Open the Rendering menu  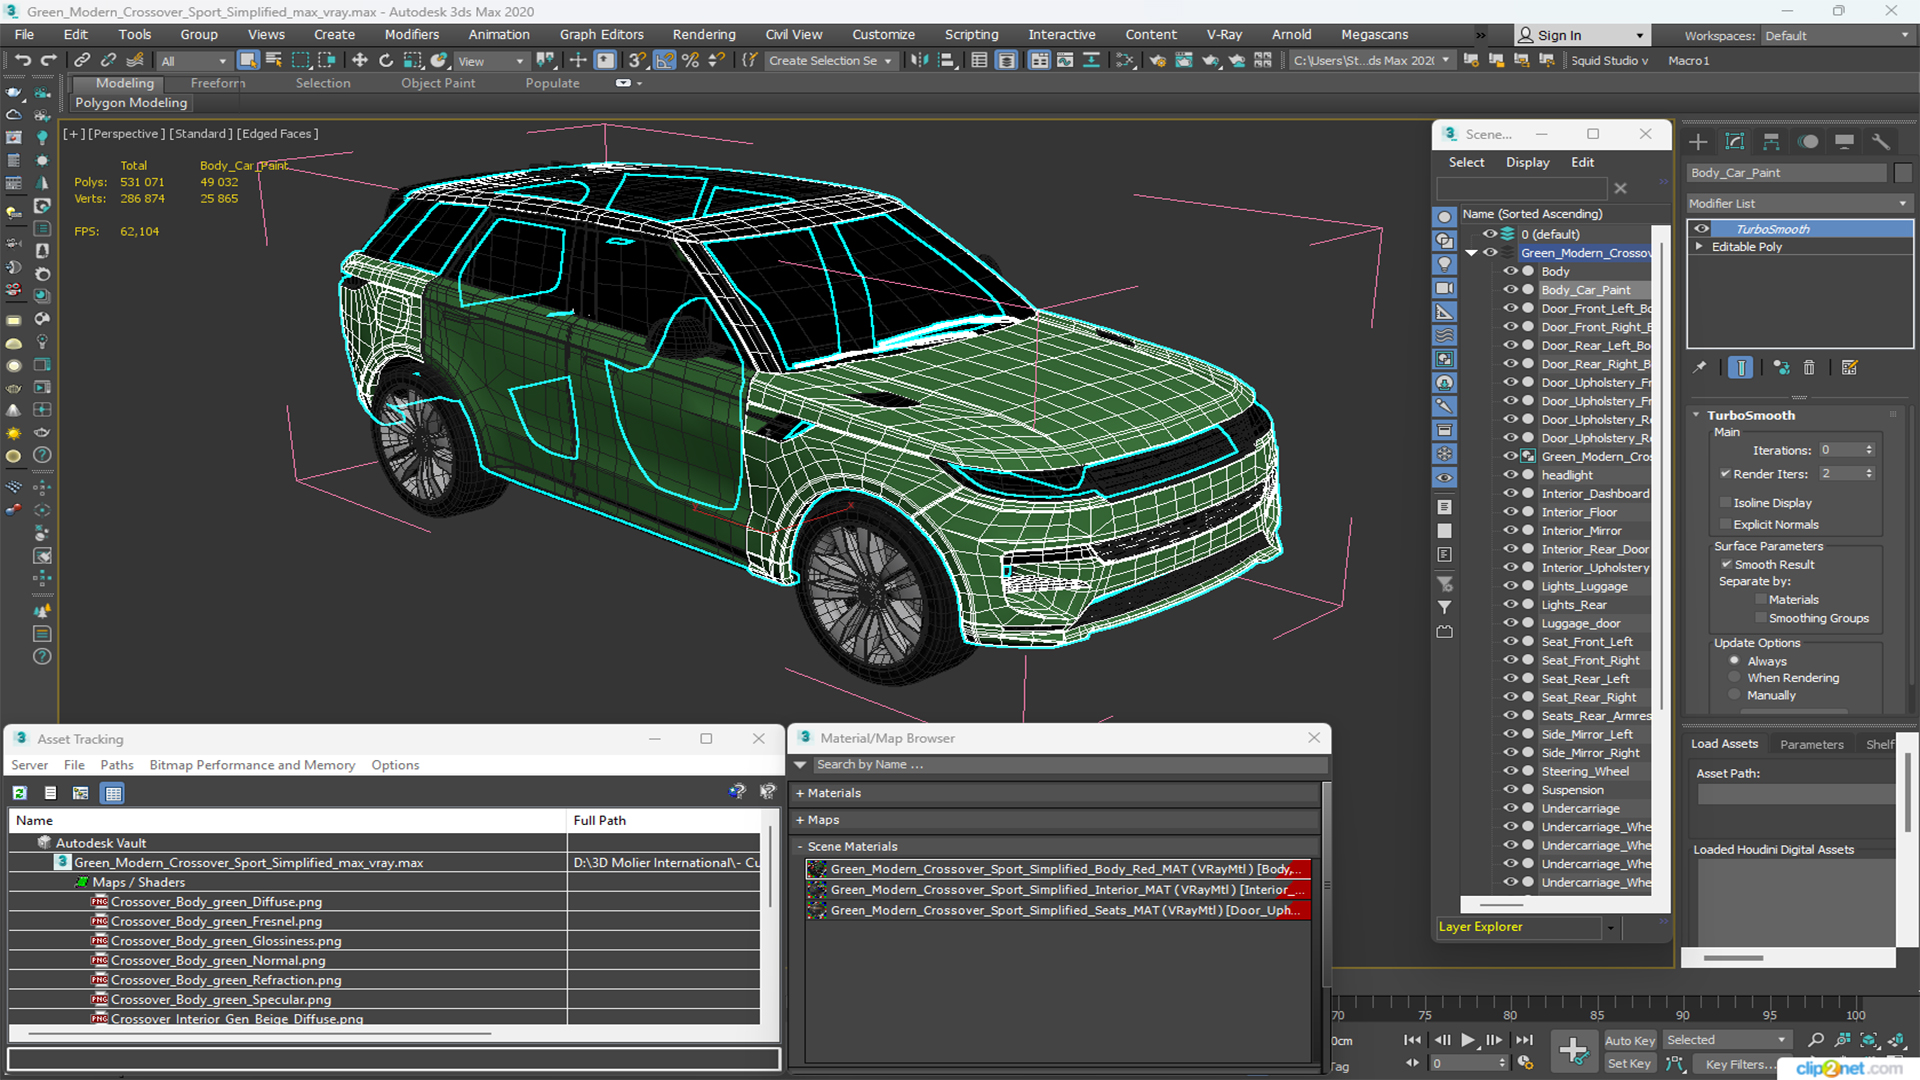[x=704, y=34]
